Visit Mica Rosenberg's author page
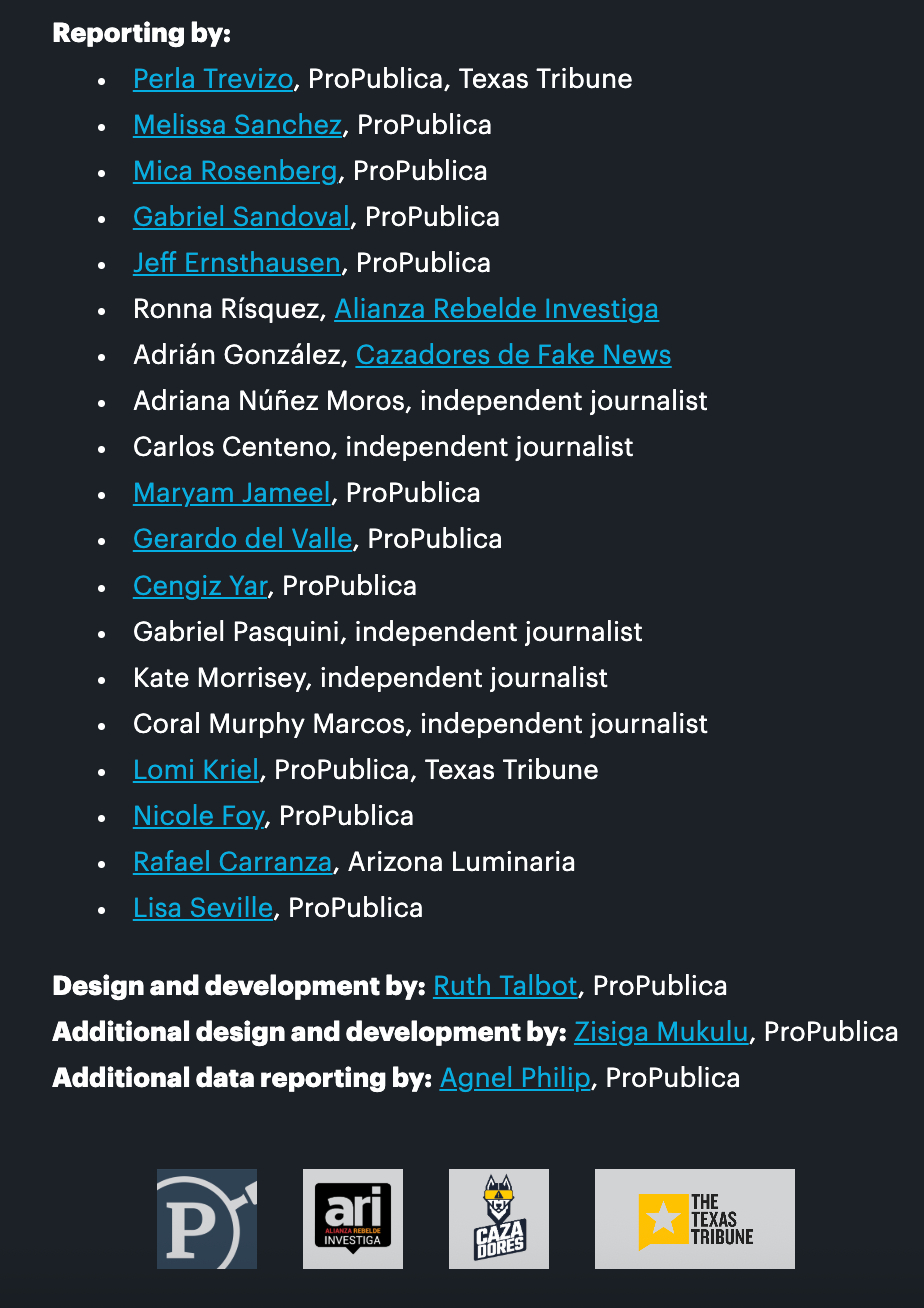 [235, 171]
